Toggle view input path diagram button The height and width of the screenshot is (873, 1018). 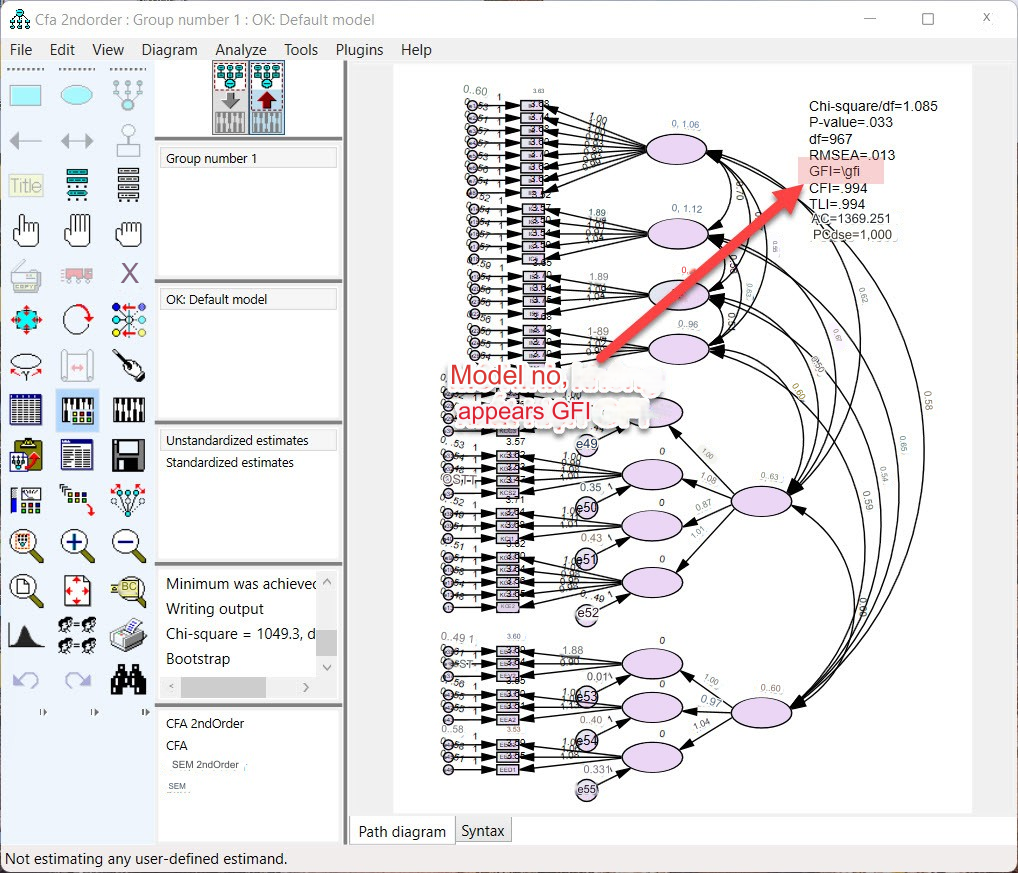coord(230,97)
